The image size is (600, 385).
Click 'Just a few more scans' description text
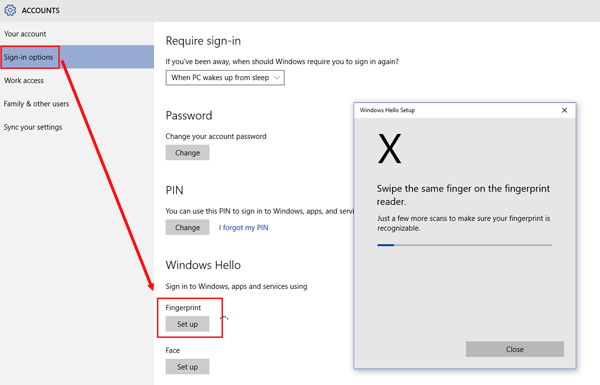[x=463, y=223]
